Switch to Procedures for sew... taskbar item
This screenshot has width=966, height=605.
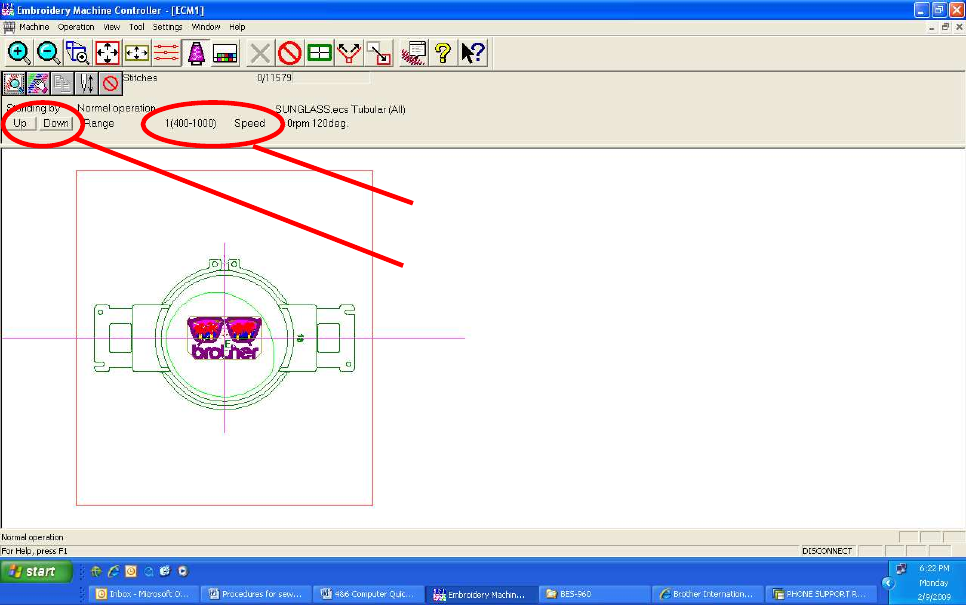(x=256, y=594)
